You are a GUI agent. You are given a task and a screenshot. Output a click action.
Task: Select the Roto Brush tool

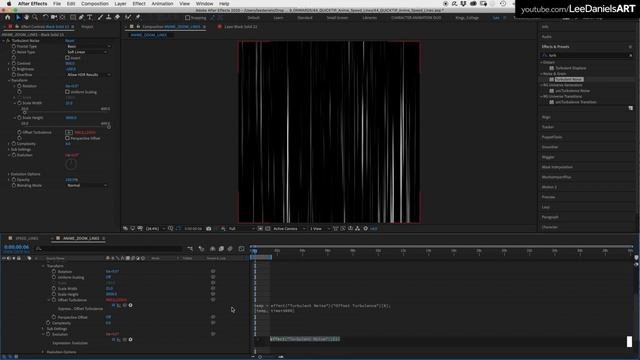point(128,18)
